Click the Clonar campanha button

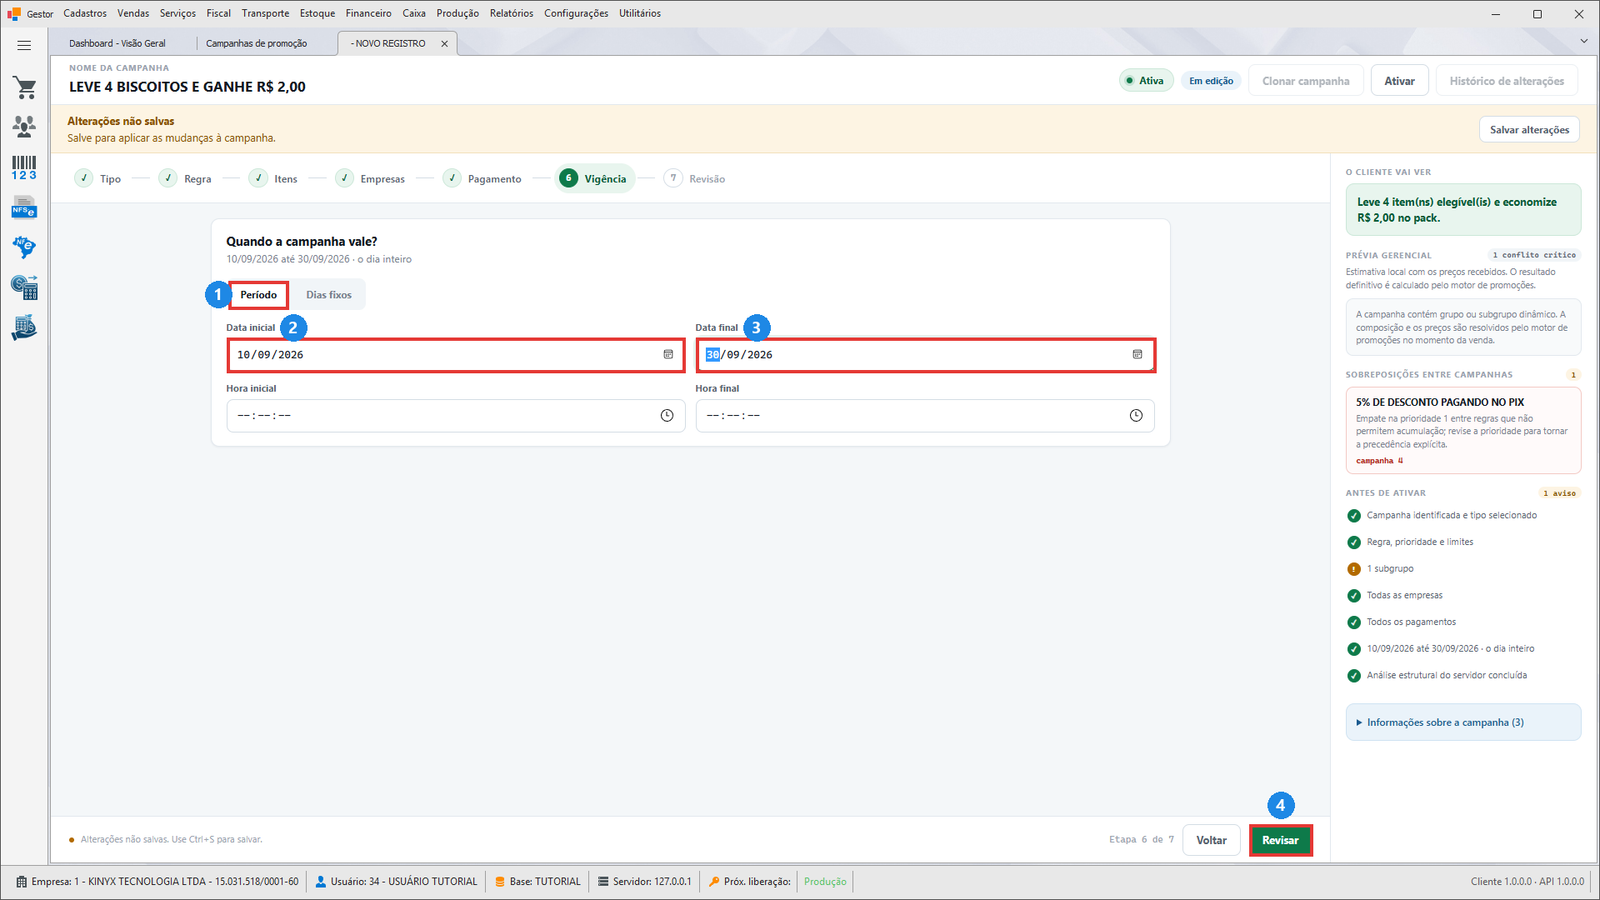point(1305,81)
